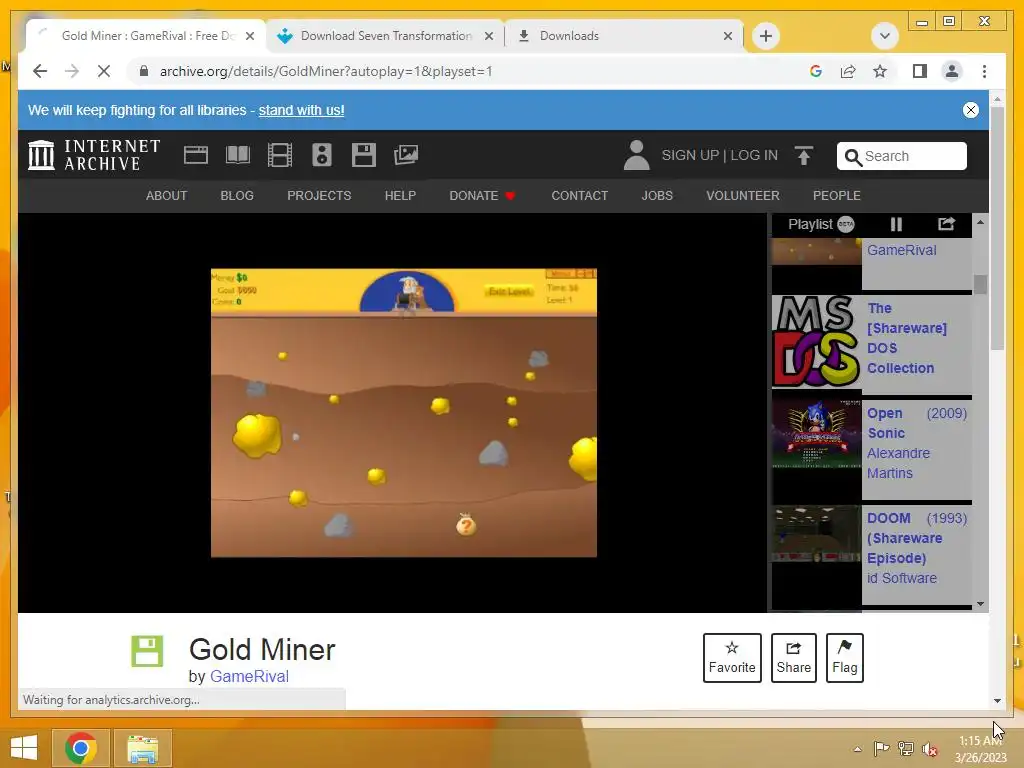Click the muted volume tray icon
The image size is (1024, 768).
[930, 749]
